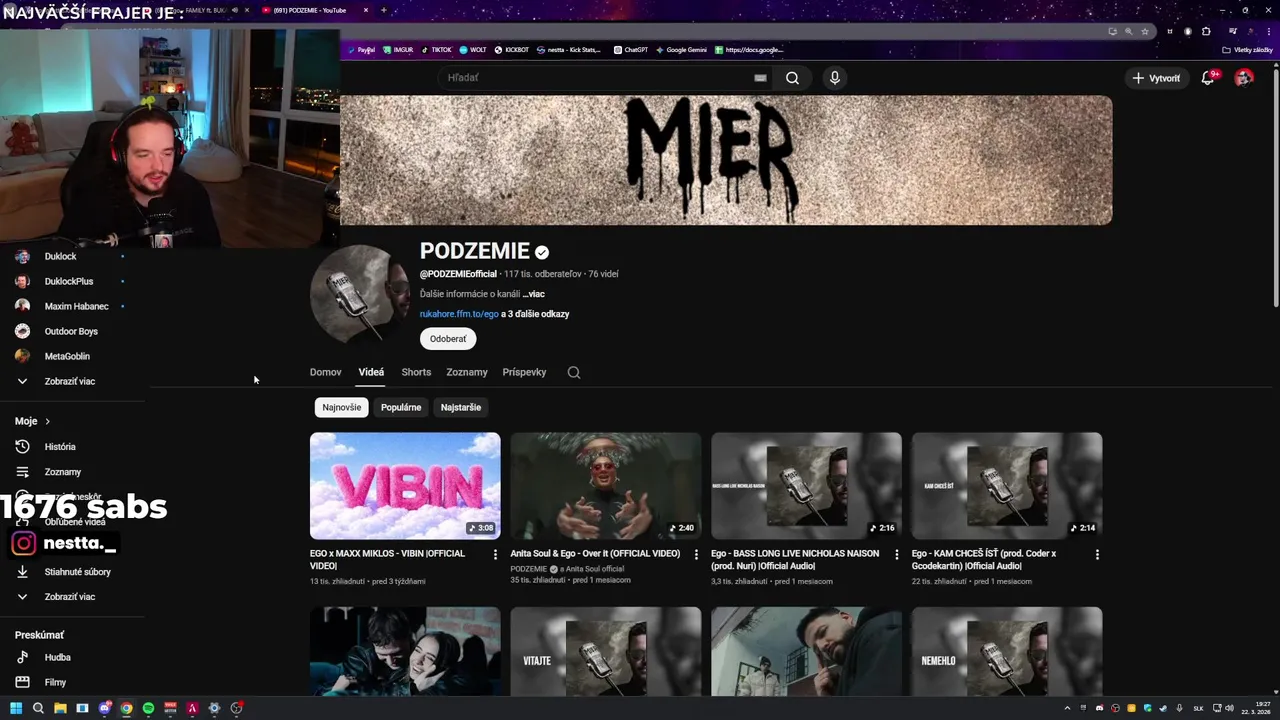The image size is (1280, 720).
Task: Select the Populárne sort chip
Action: 401,407
